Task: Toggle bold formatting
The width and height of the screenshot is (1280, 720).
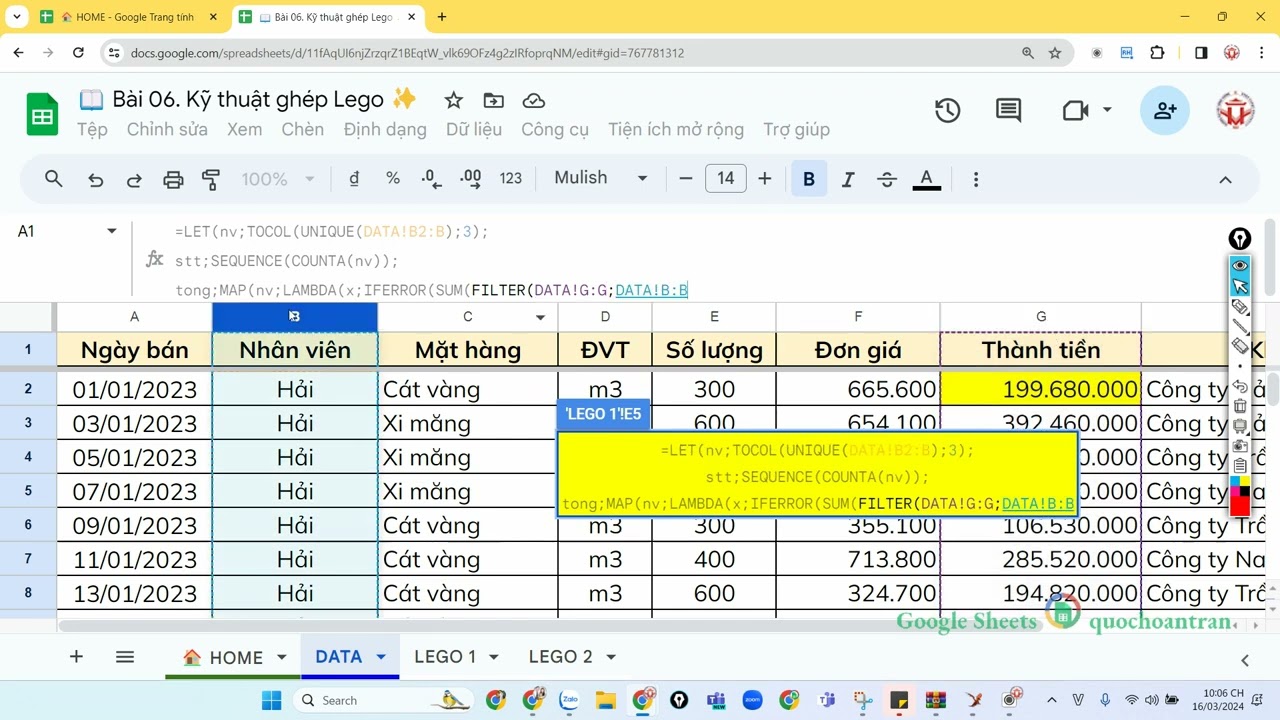Action: click(809, 179)
